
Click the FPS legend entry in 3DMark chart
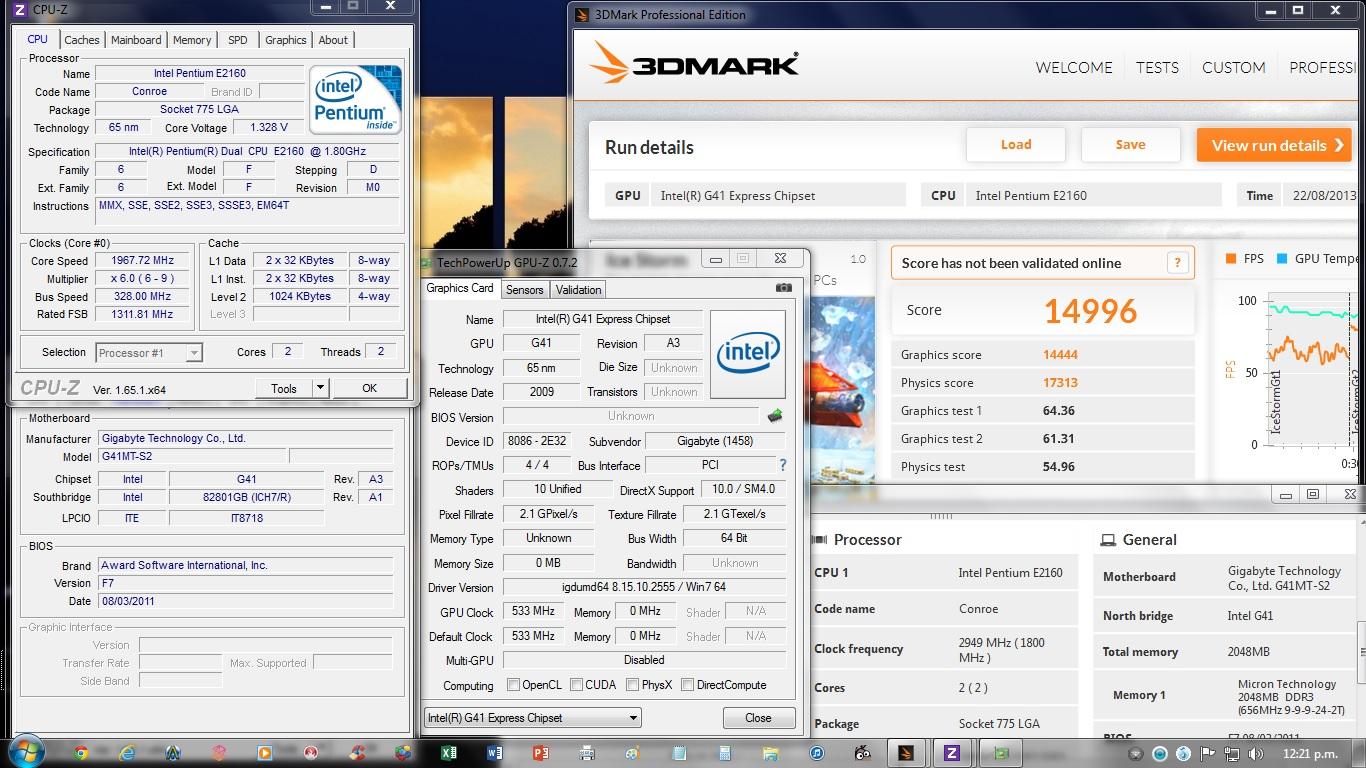click(x=1245, y=258)
